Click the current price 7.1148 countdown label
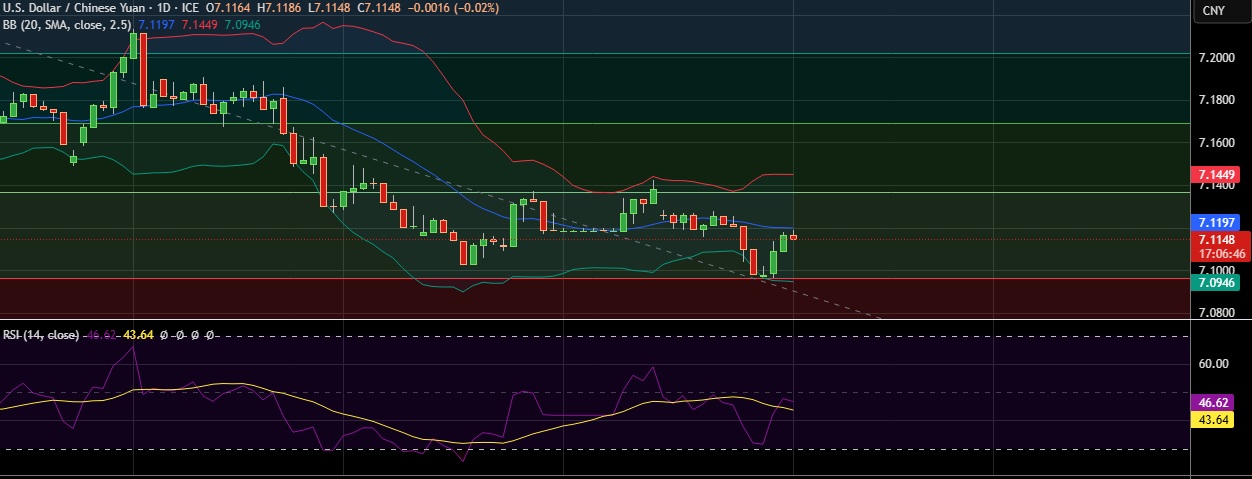The width and height of the screenshot is (1252, 479). pos(1219,247)
